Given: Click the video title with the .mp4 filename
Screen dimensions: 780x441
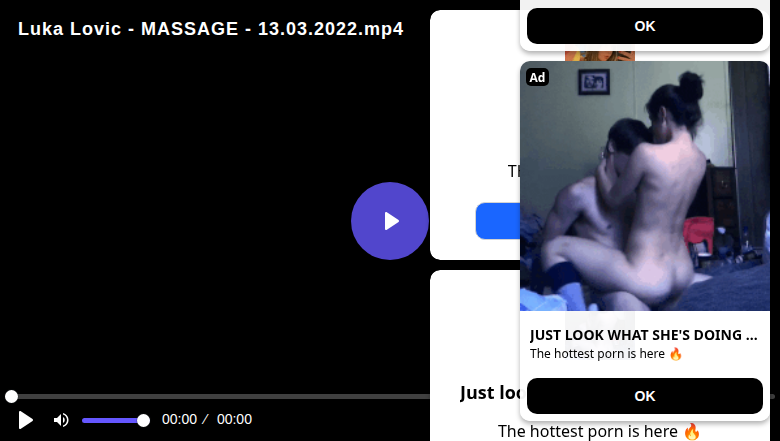Looking at the screenshot, I should click(x=211, y=29).
